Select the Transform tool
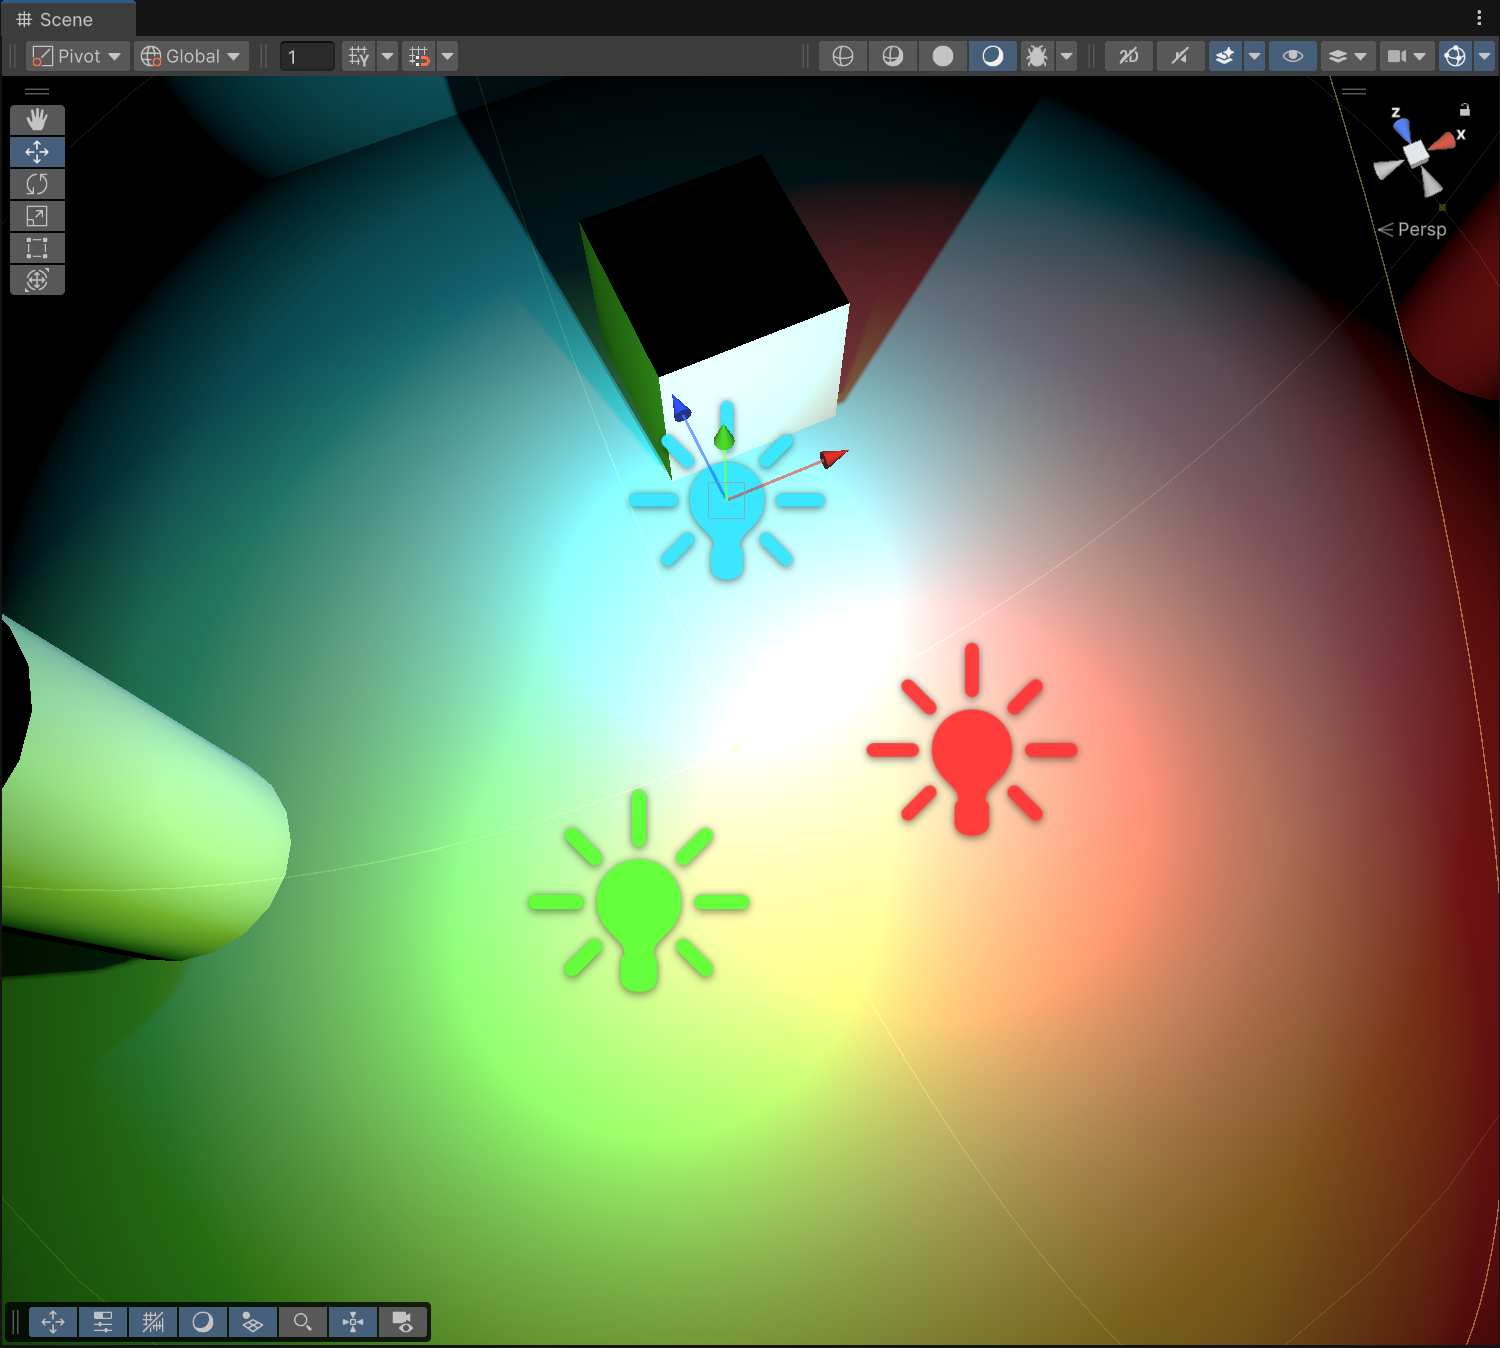Image resolution: width=1500 pixels, height=1348 pixels. [x=37, y=280]
